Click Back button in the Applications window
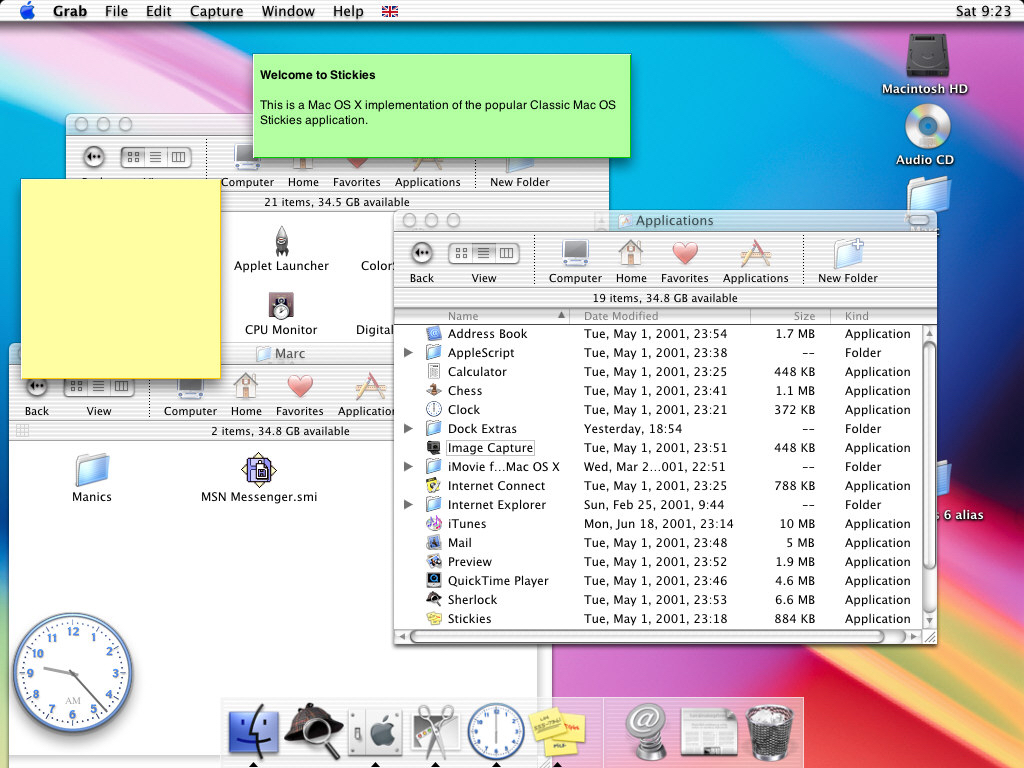This screenshot has height=768, width=1024. pos(422,254)
